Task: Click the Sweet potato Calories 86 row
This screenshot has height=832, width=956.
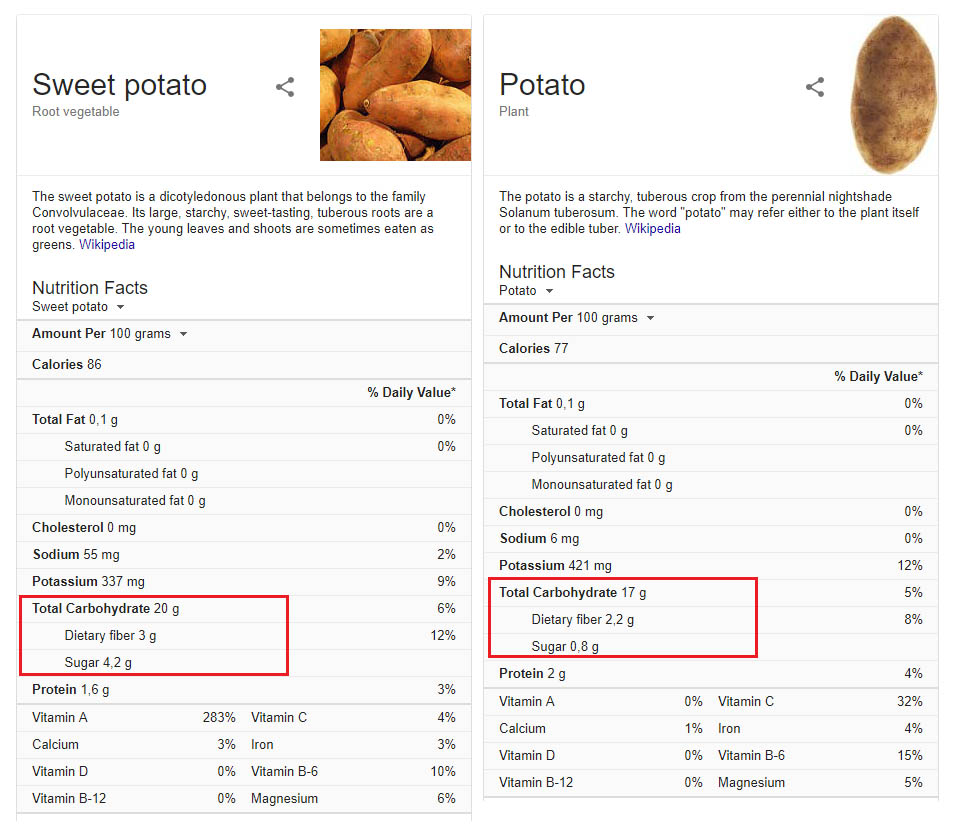Action: 244,364
